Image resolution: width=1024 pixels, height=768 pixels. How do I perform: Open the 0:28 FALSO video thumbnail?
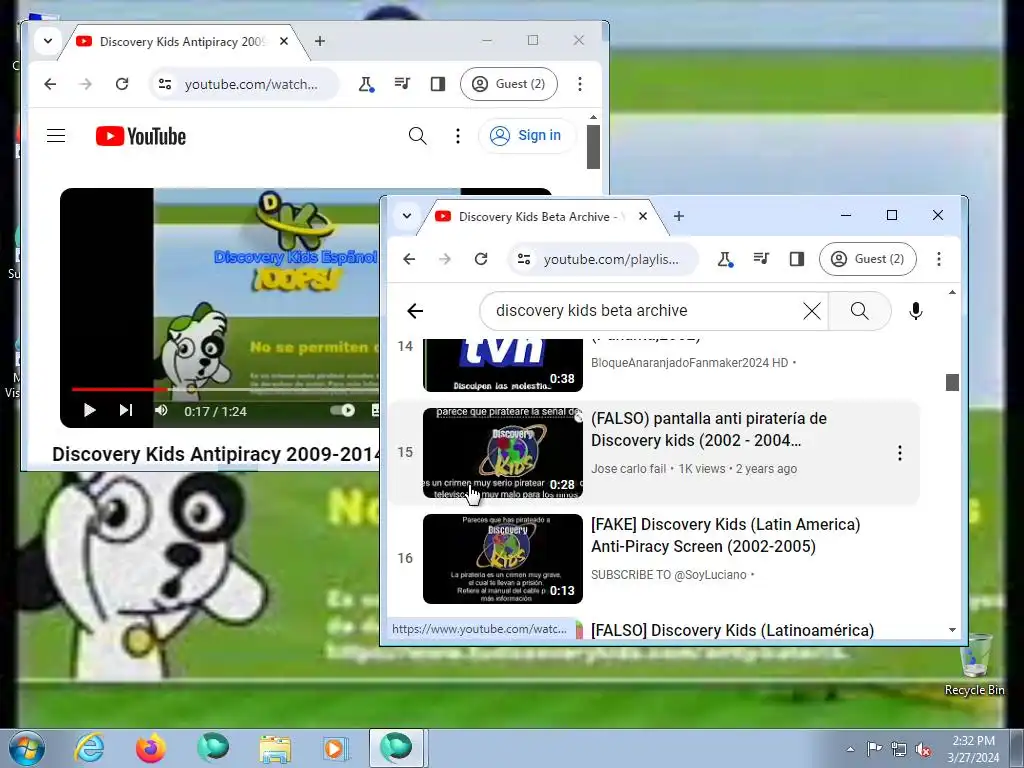click(503, 453)
